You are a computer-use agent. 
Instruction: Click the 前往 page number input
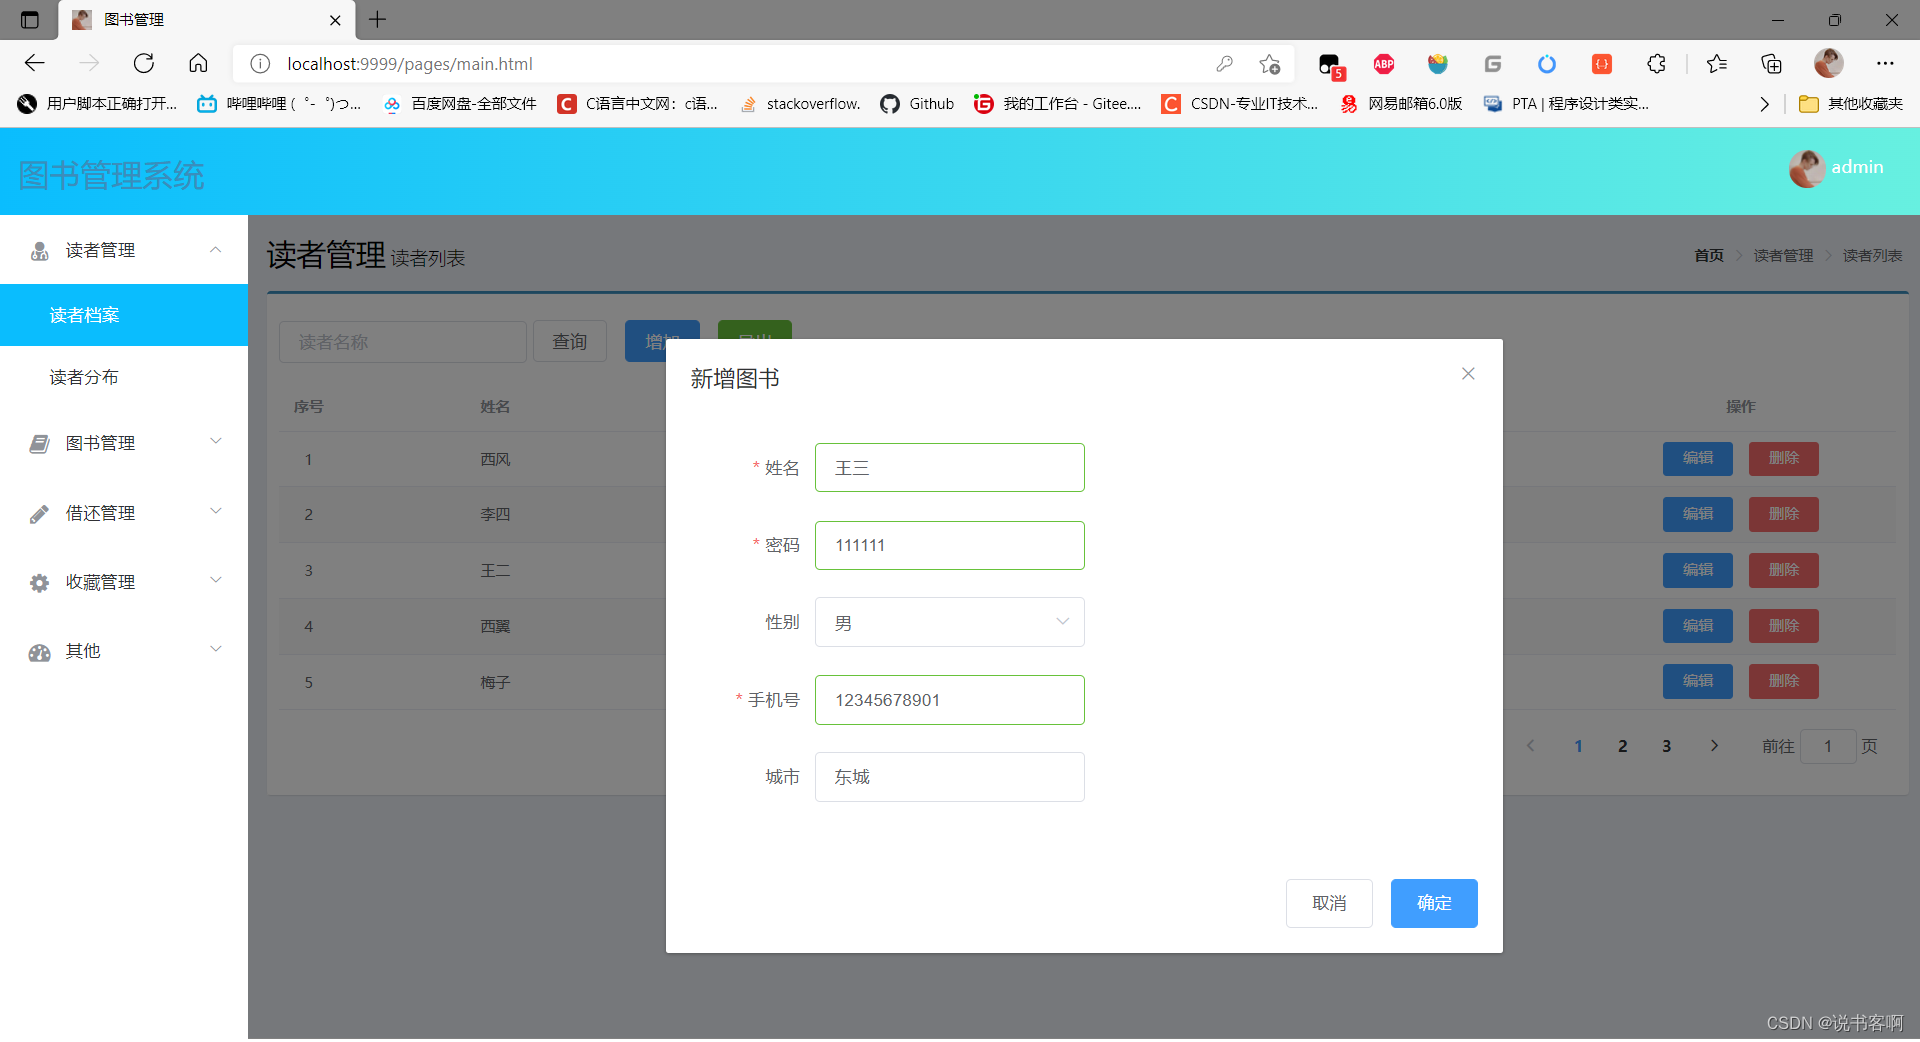tap(1828, 746)
